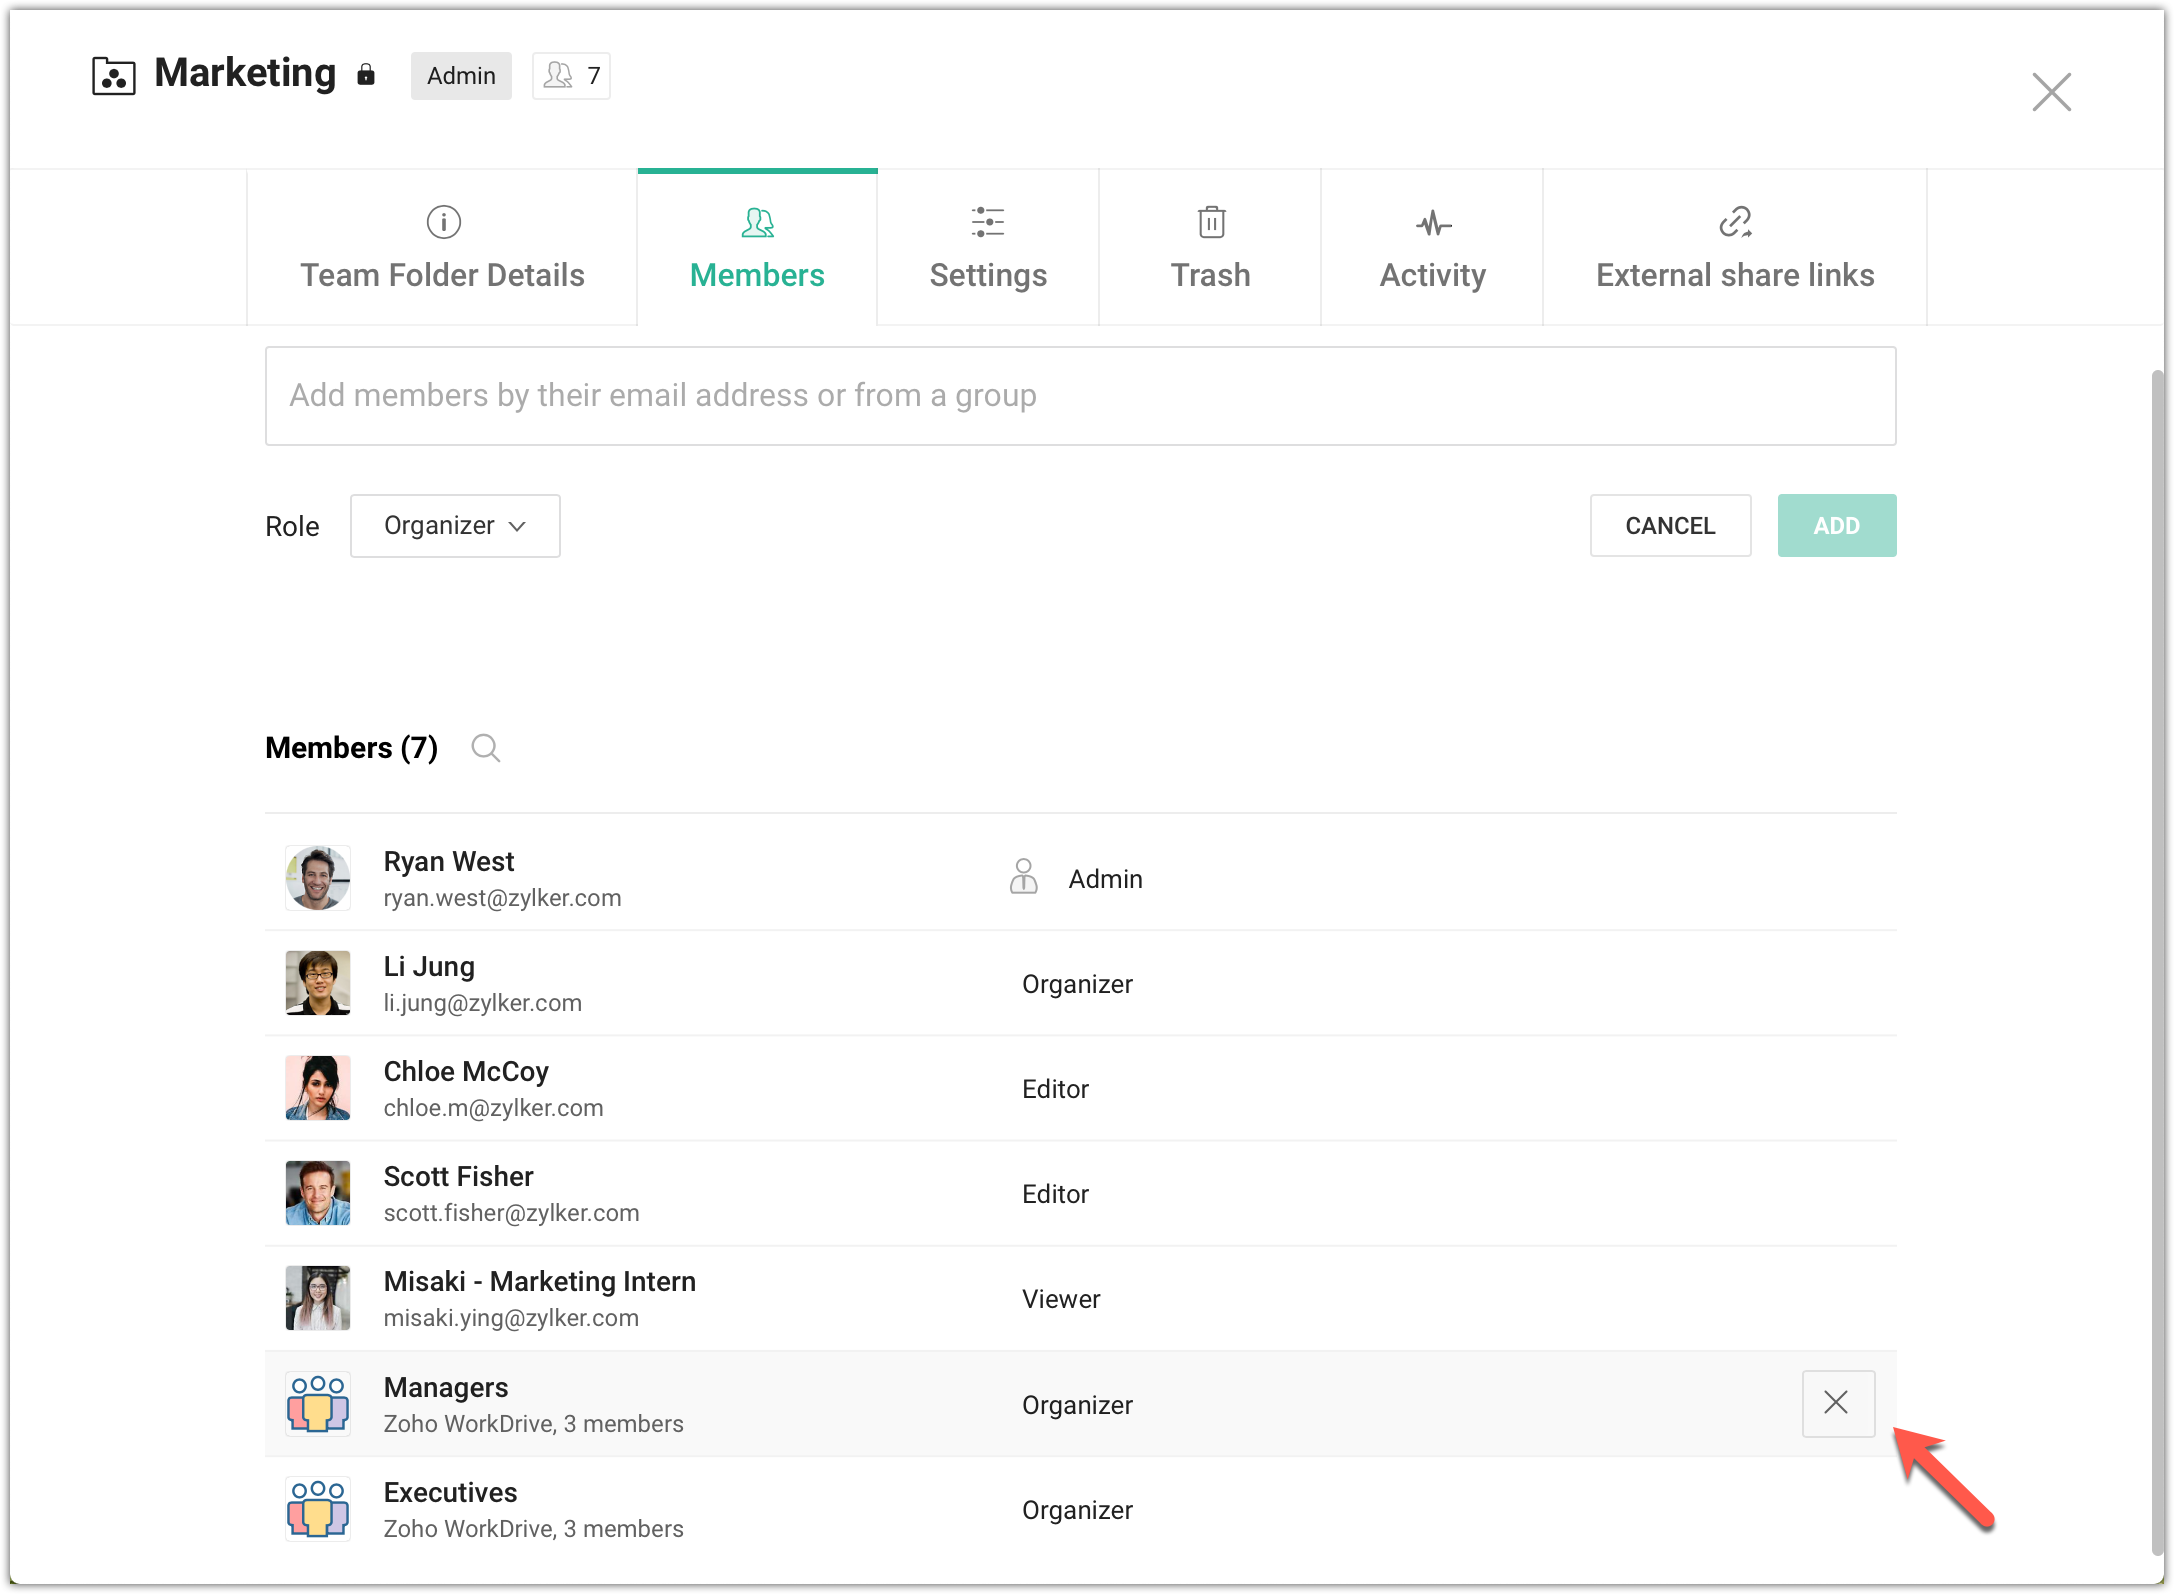Click the Executives group avatar icon
The width and height of the screenshot is (2174, 1594).
tap(317, 1508)
